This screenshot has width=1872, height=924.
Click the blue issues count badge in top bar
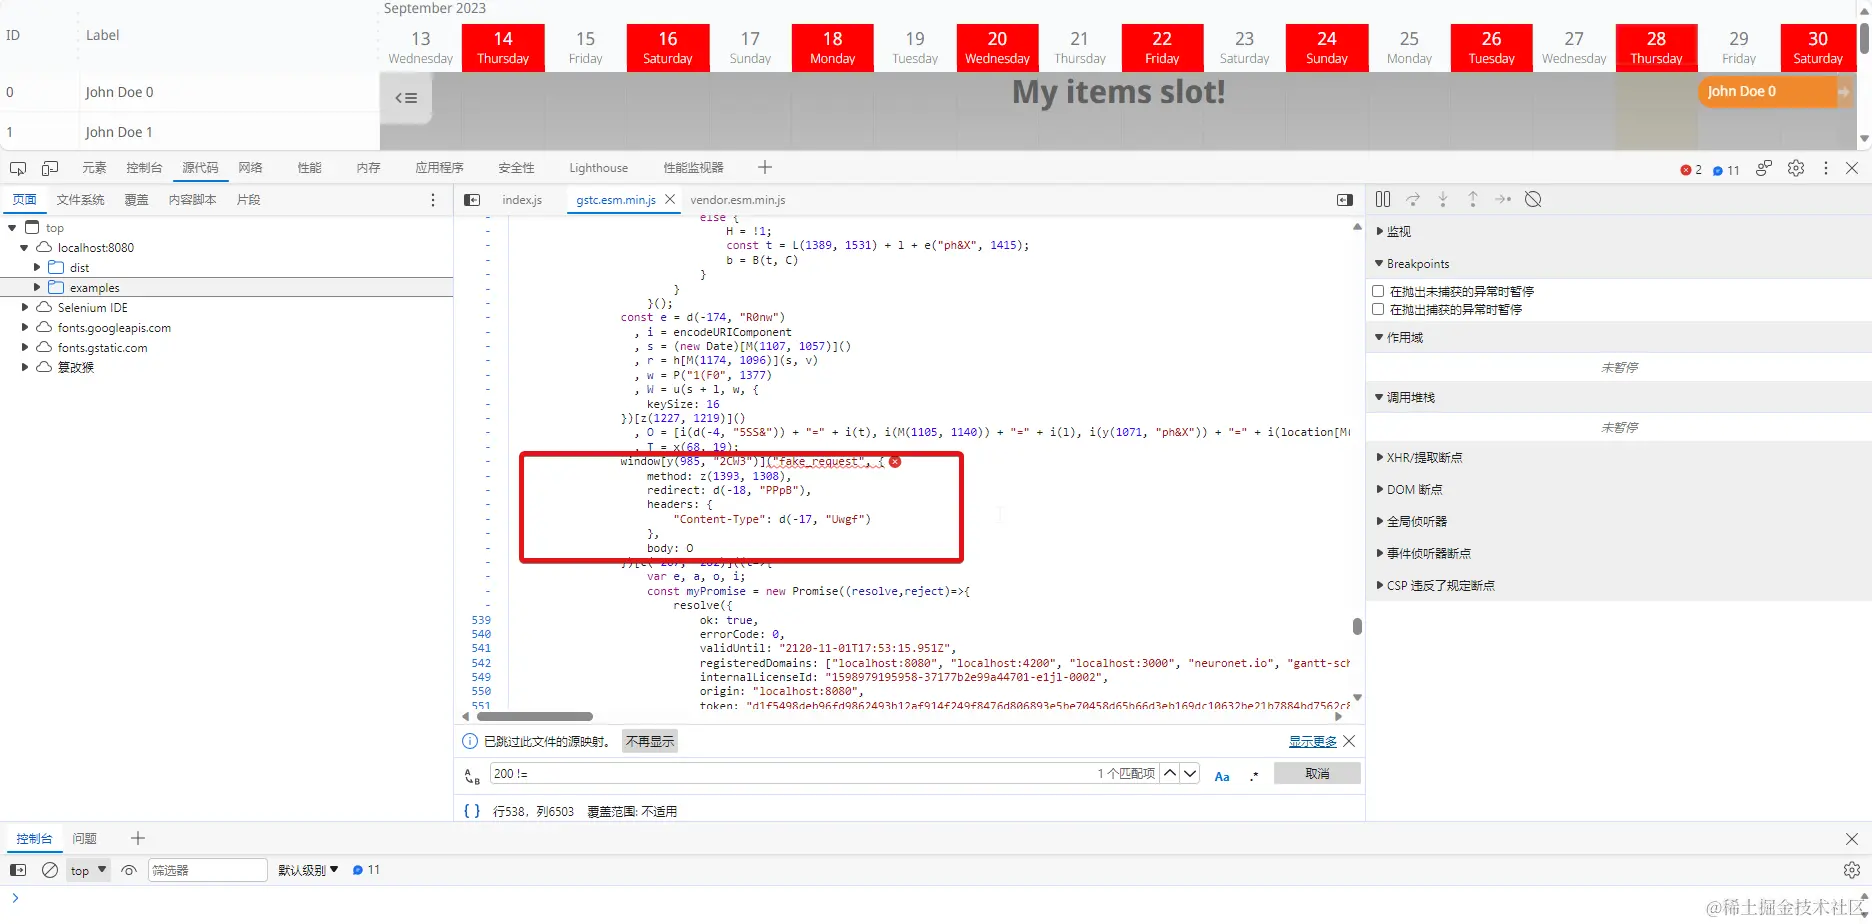[1726, 170]
